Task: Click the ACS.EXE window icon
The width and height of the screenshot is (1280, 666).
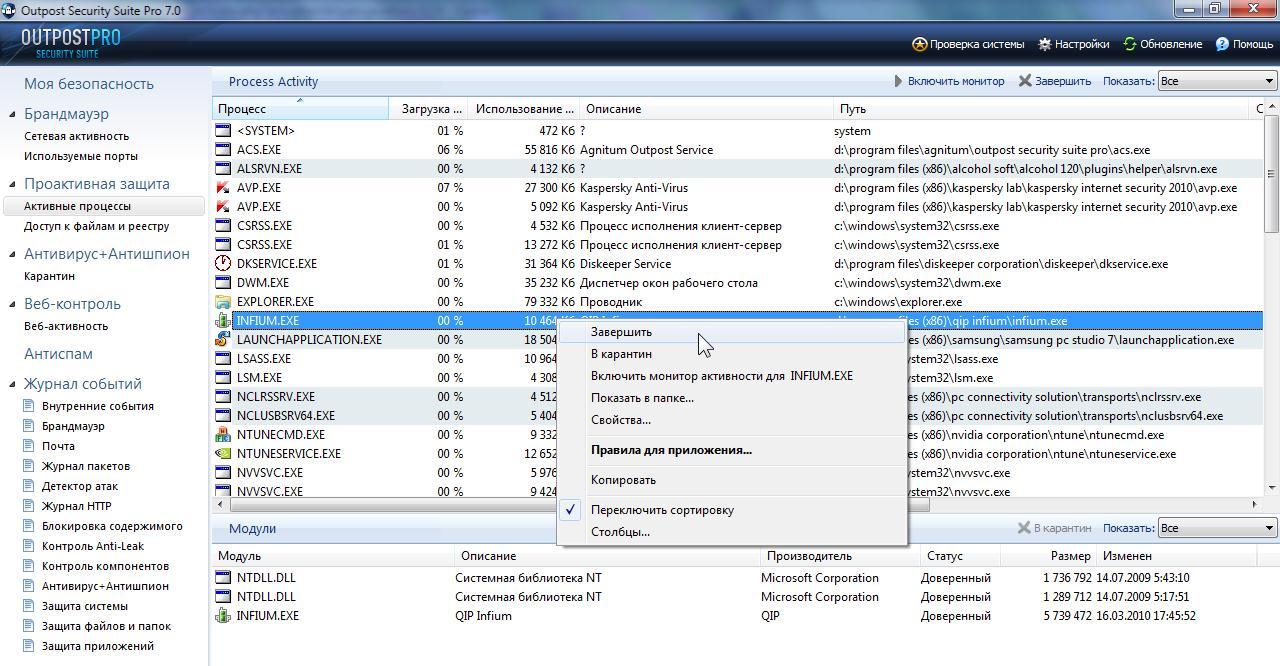Action: [223, 150]
